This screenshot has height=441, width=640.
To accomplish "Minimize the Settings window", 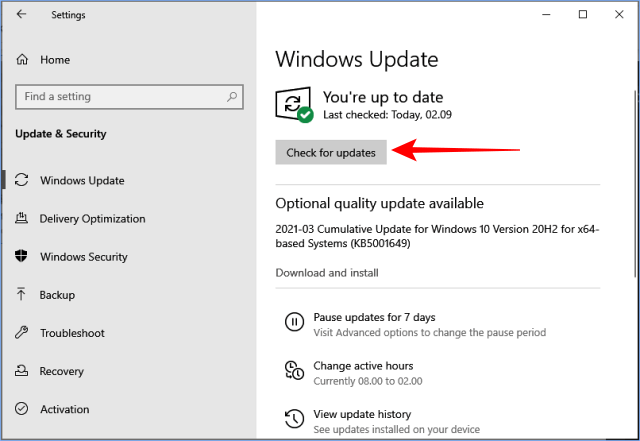I will (546, 15).
